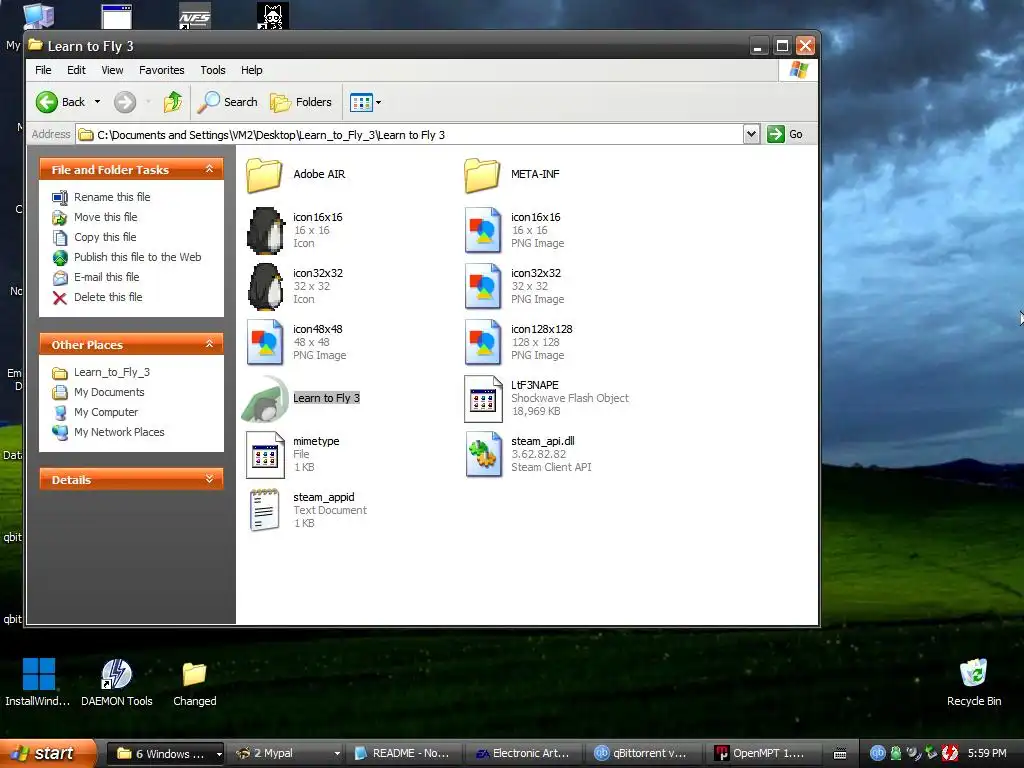Select icon128x128 PNG Image file

(x=483, y=342)
